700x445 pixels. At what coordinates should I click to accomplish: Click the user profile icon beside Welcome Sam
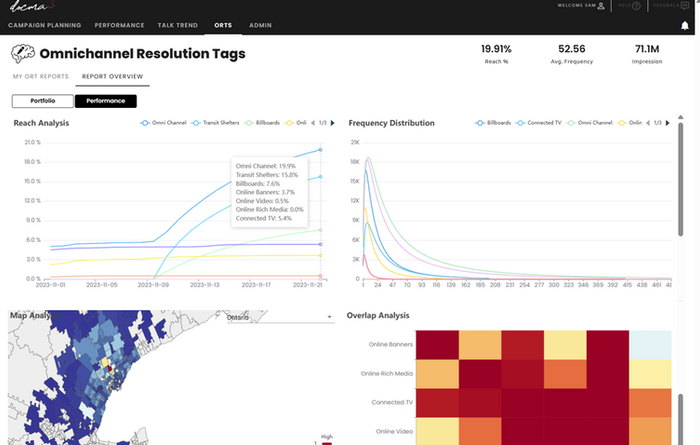[x=601, y=6]
